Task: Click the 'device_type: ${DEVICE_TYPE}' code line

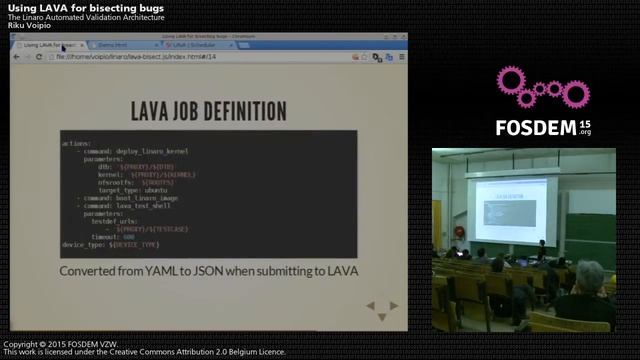Action: point(111,244)
